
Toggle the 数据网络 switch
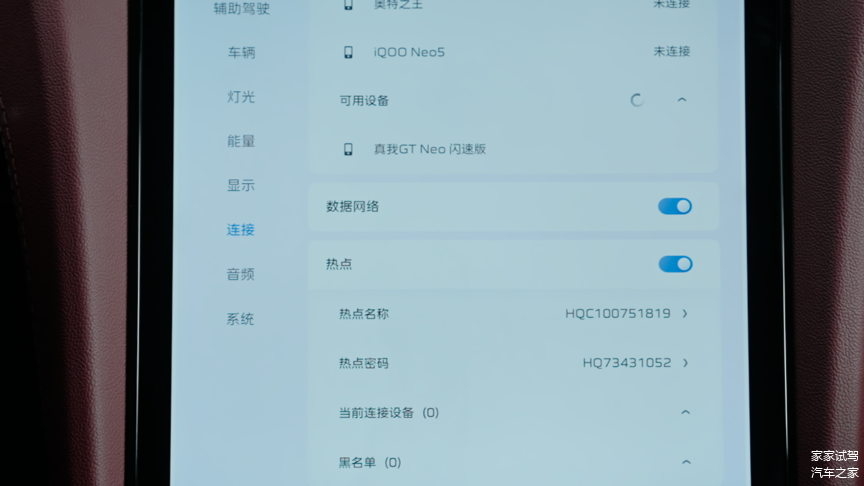click(x=675, y=207)
